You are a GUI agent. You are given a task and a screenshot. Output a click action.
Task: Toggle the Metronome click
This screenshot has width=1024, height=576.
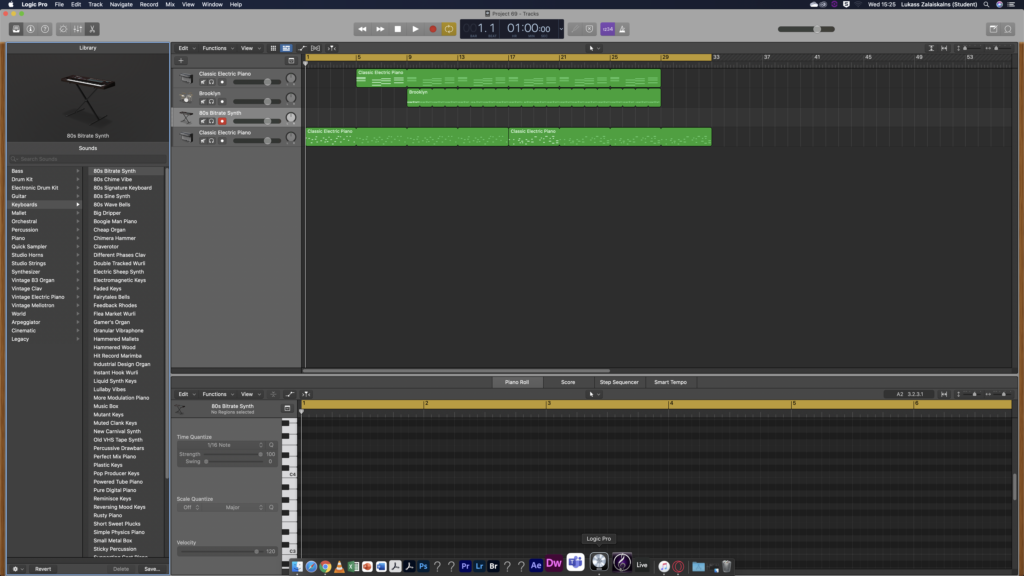[x=622, y=29]
